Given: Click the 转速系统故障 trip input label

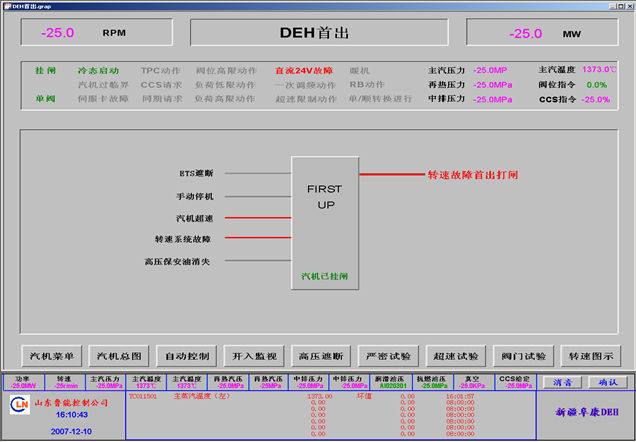Looking at the screenshot, I should click(x=183, y=239).
